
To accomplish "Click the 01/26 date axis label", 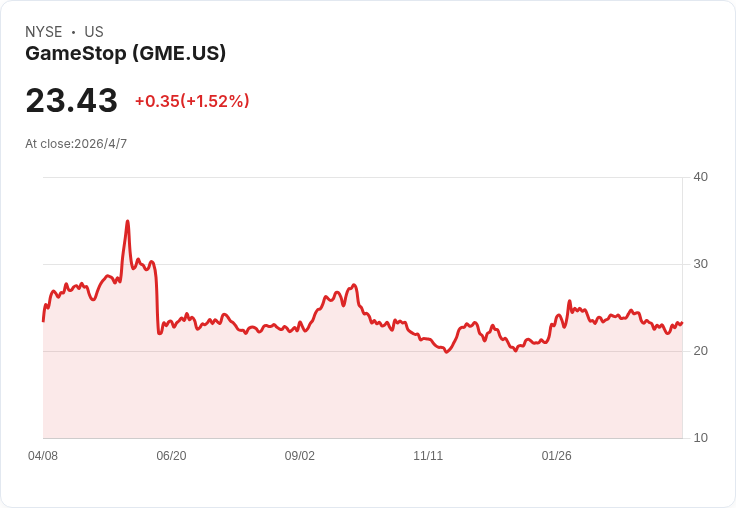I will [x=556, y=456].
